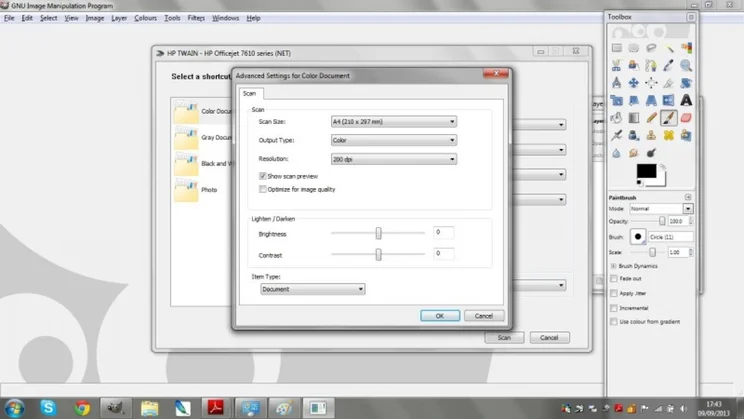
Task: Open the Scan Size dropdown
Action: 393,122
